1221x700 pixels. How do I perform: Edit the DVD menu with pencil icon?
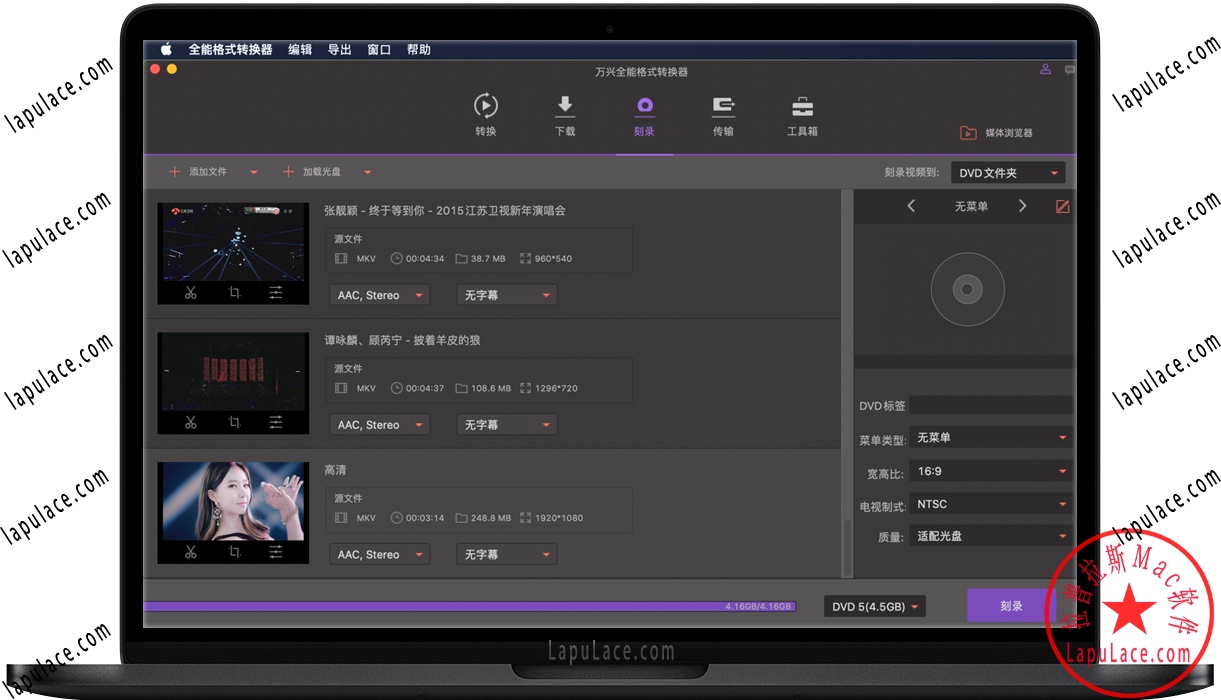pos(1063,206)
